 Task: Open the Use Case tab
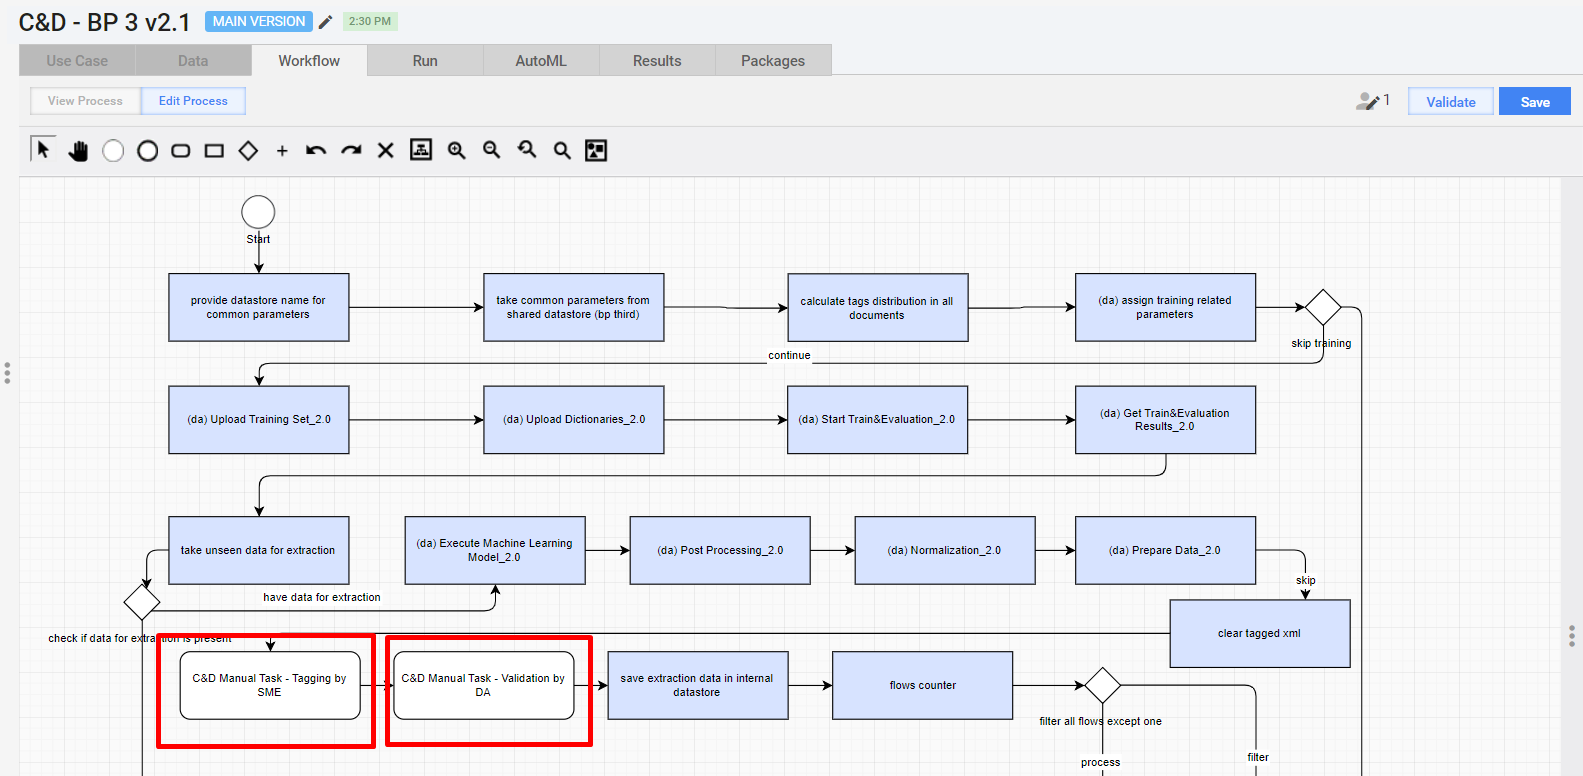tap(77, 61)
